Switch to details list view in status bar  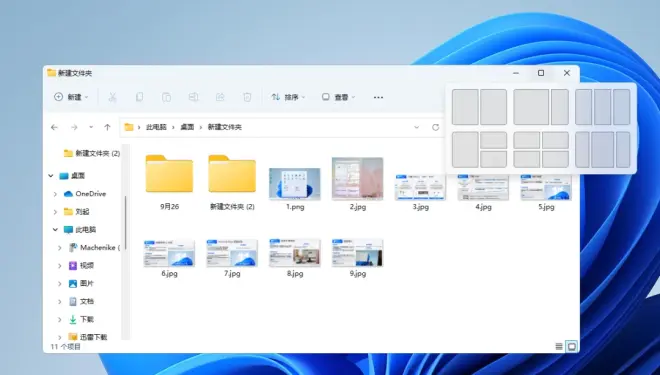click(559, 346)
